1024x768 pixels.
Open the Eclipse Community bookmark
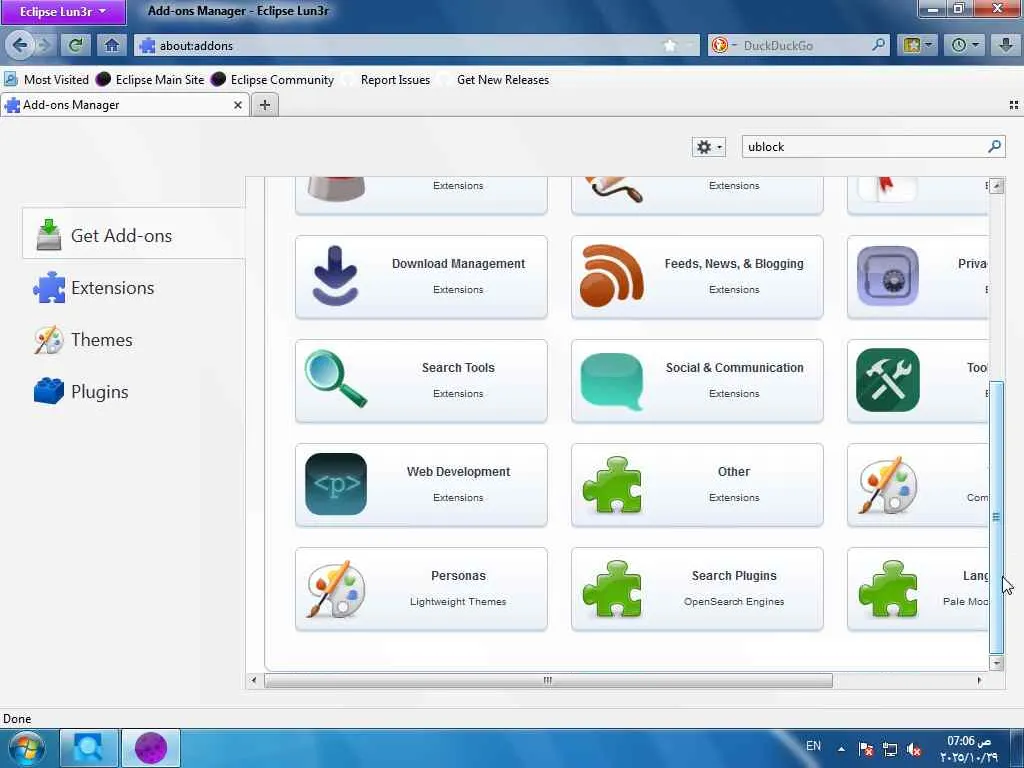272,80
